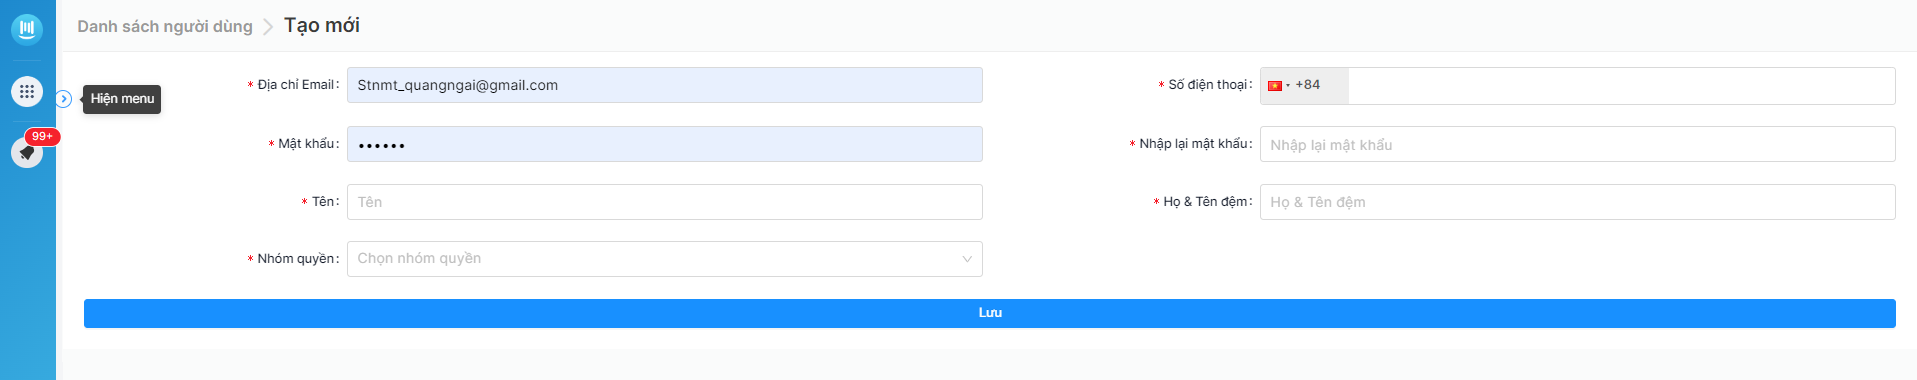Click the Lưu save button
Screen dimensions: 1917x380
coord(990,313)
